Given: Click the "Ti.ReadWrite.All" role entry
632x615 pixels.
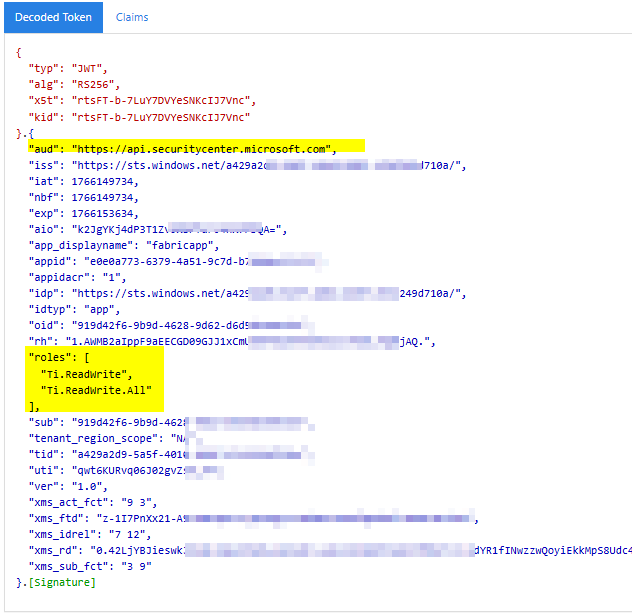Looking at the screenshot, I should (x=96, y=391).
